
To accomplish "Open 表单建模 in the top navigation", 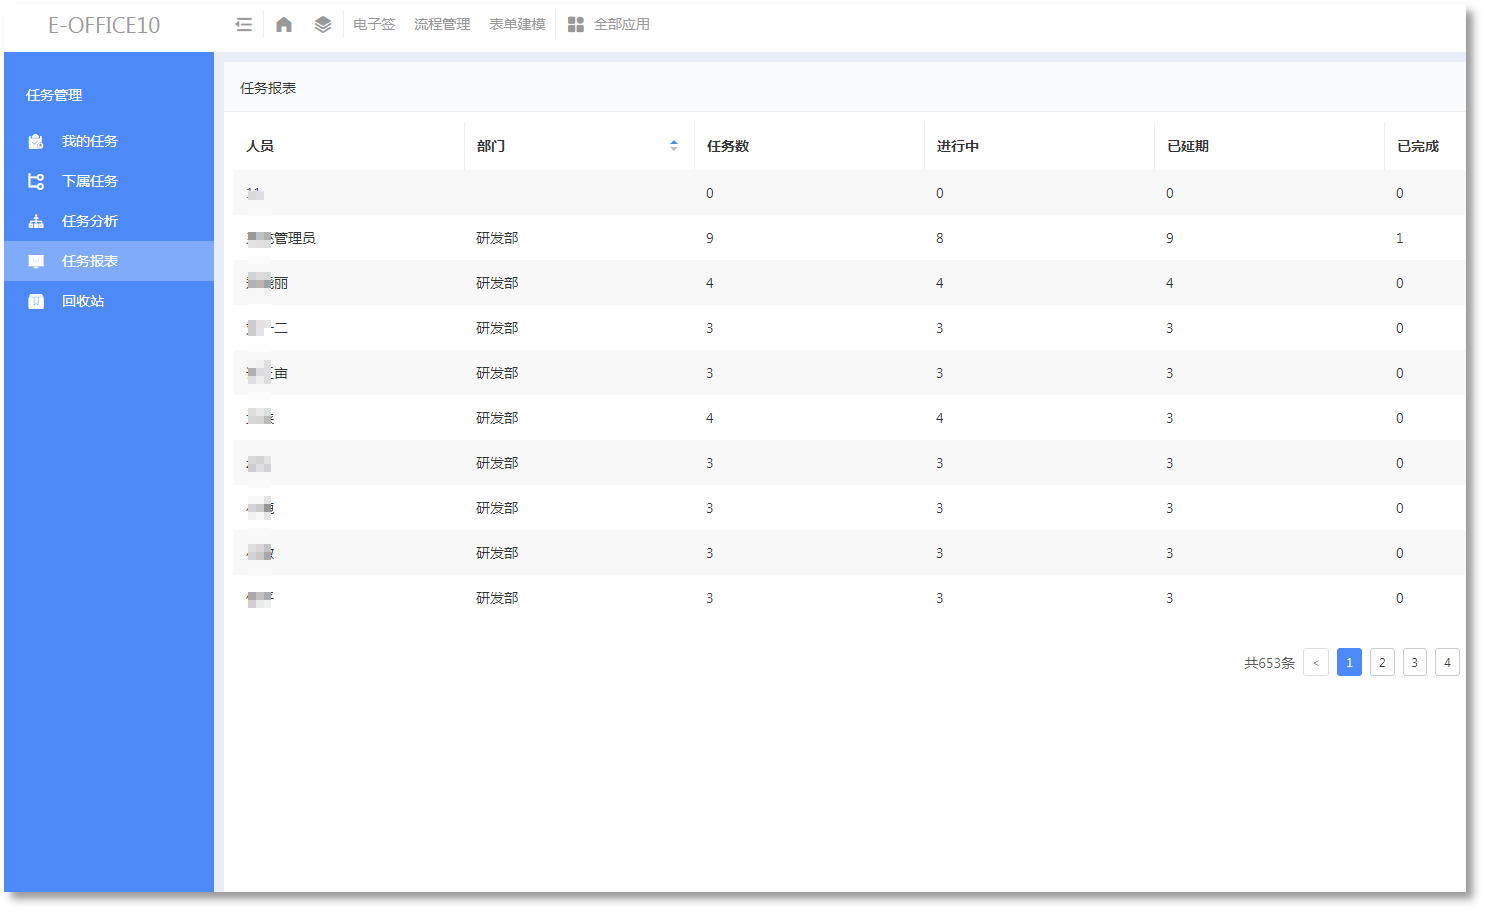I will pyautogui.click(x=517, y=25).
